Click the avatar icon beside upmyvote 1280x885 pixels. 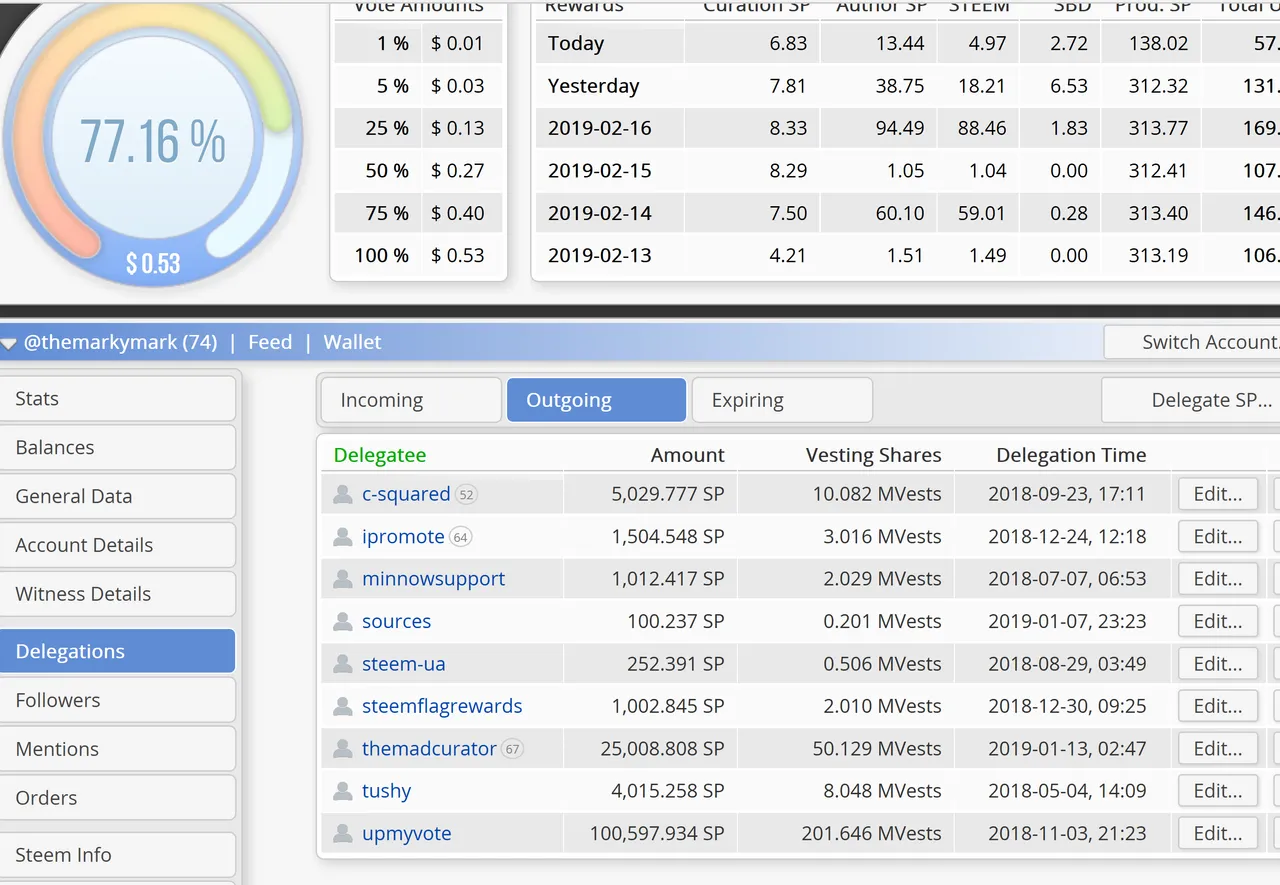pyautogui.click(x=343, y=834)
